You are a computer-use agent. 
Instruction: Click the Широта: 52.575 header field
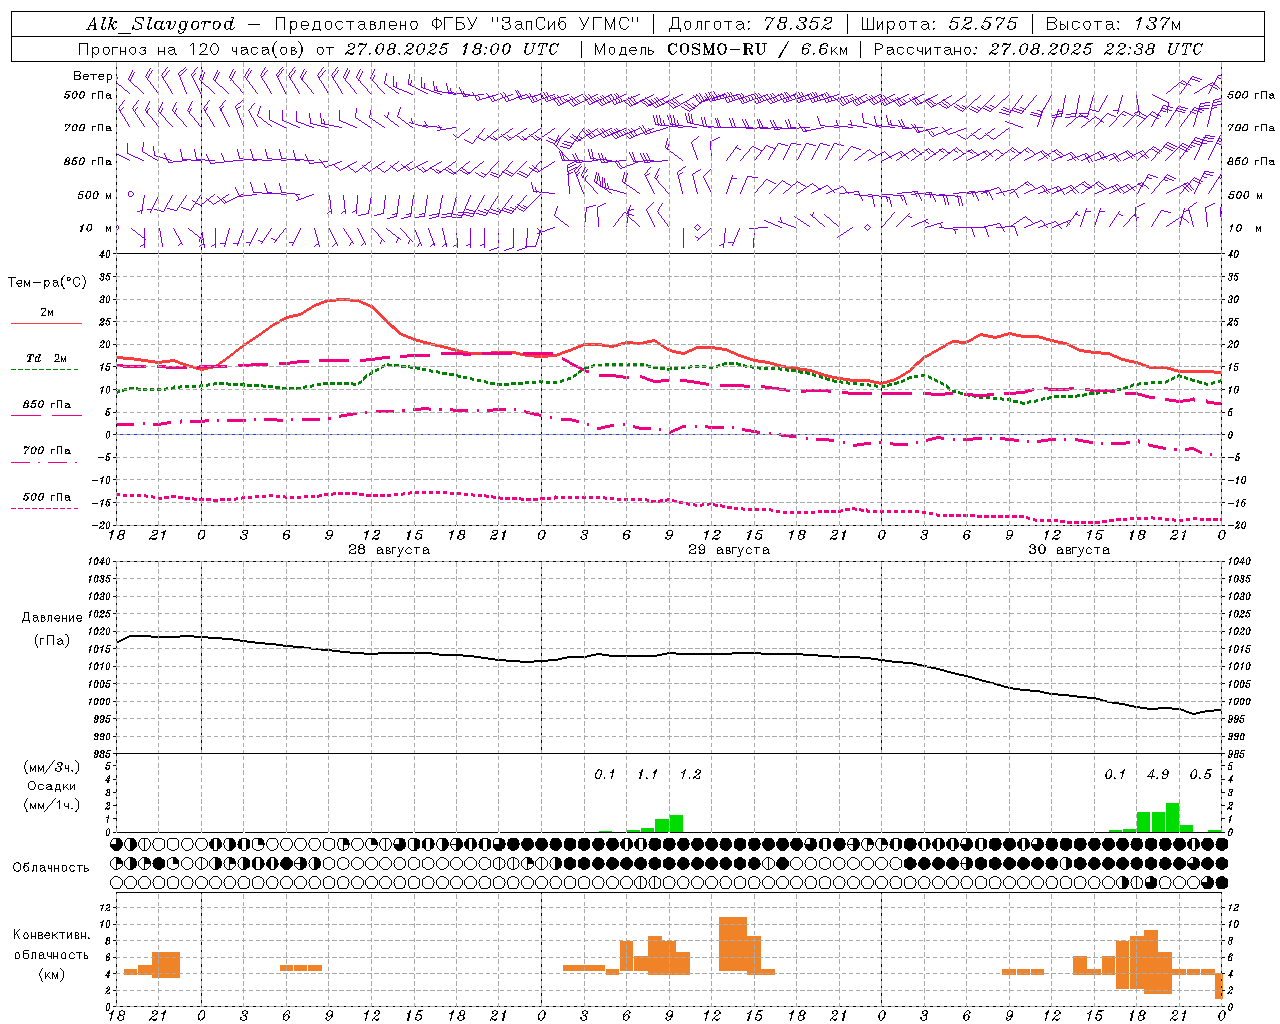pos(939,24)
